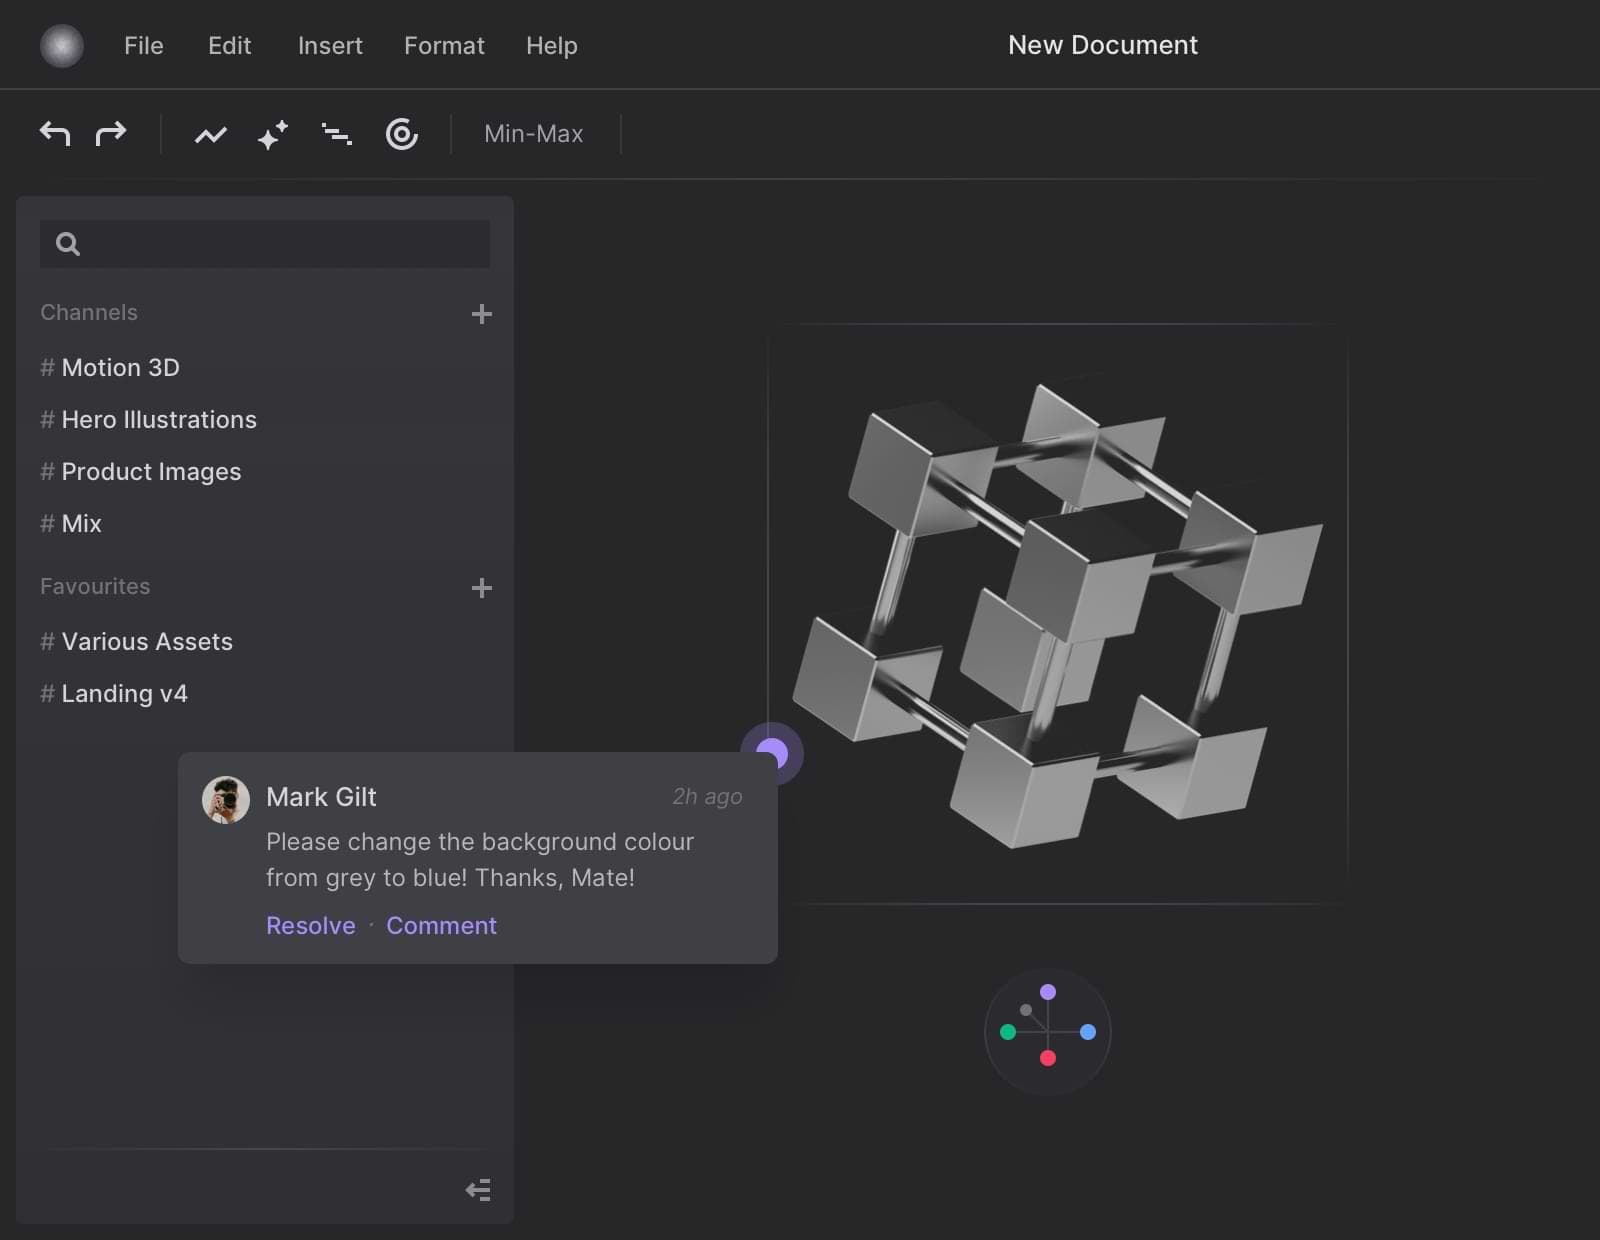Toggle the Min-Max option

(x=533, y=133)
